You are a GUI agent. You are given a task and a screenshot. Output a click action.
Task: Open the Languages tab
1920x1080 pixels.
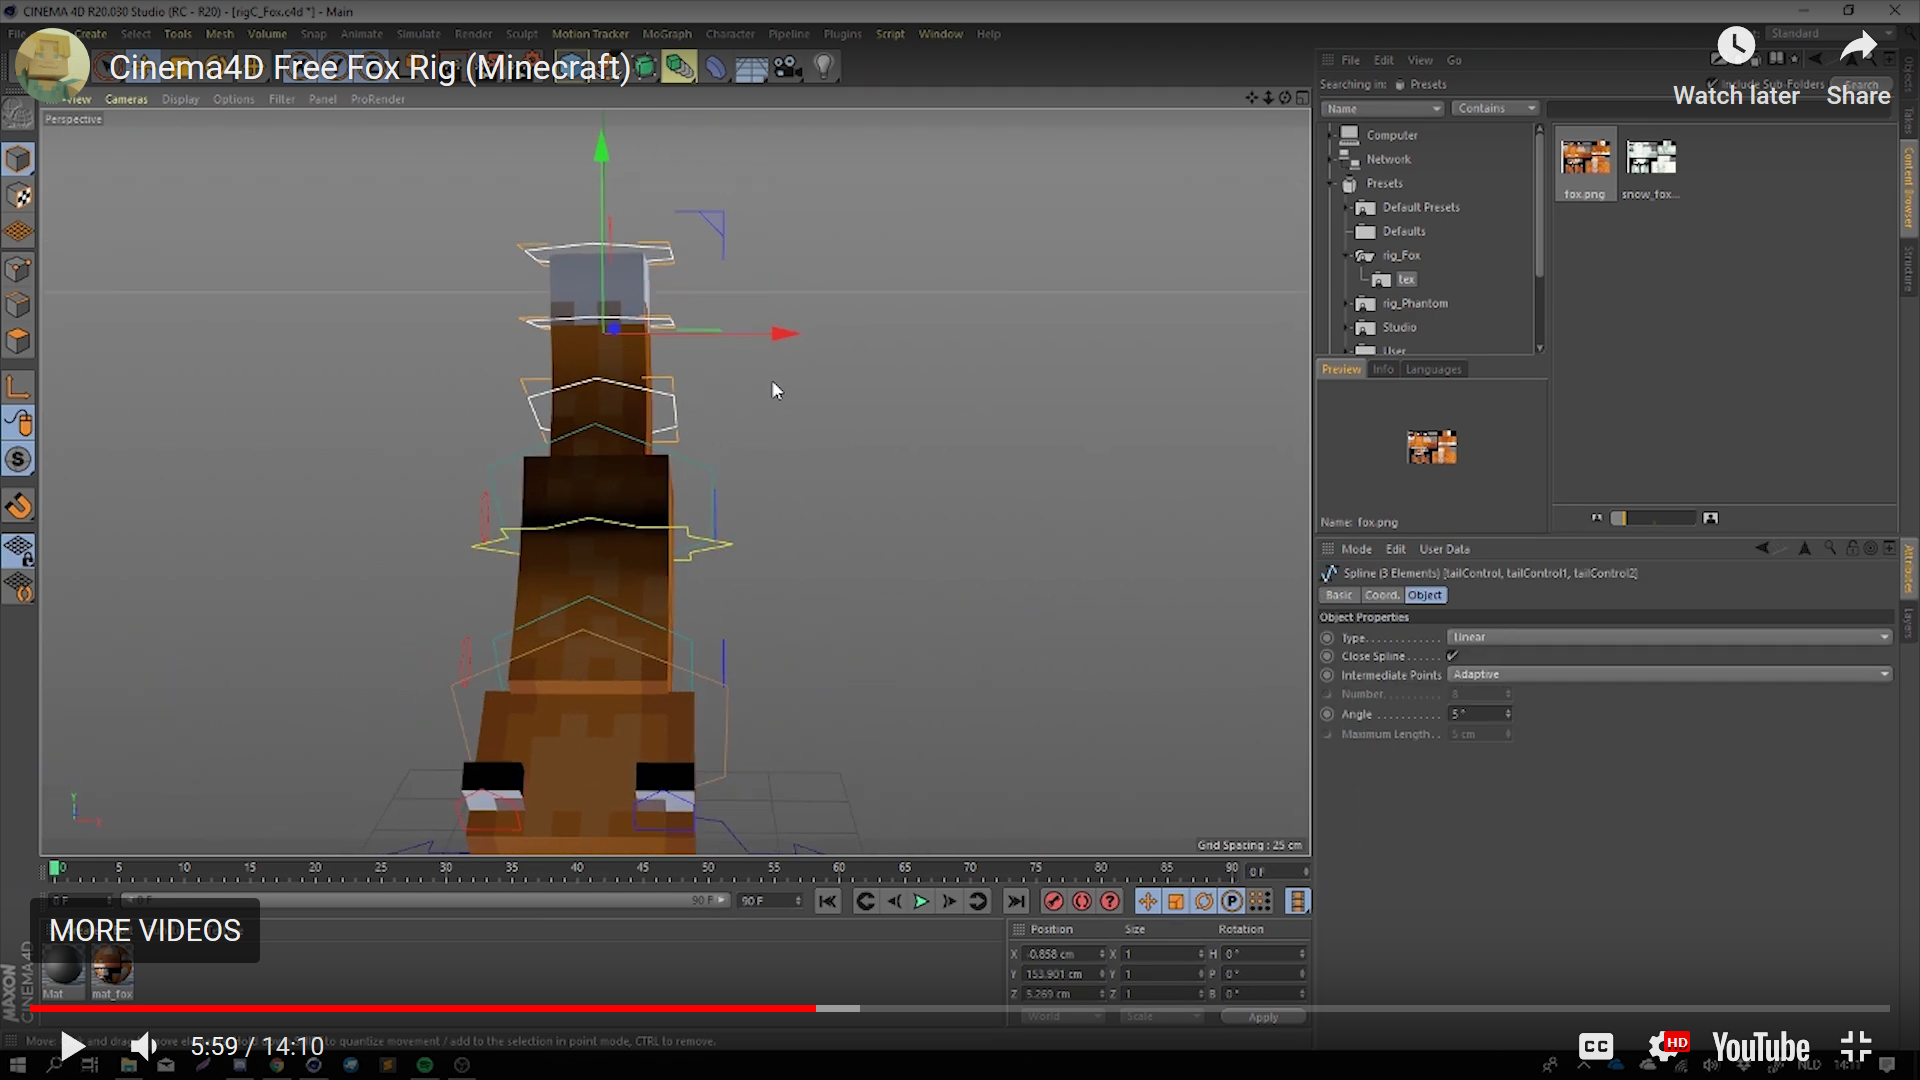1433,369
